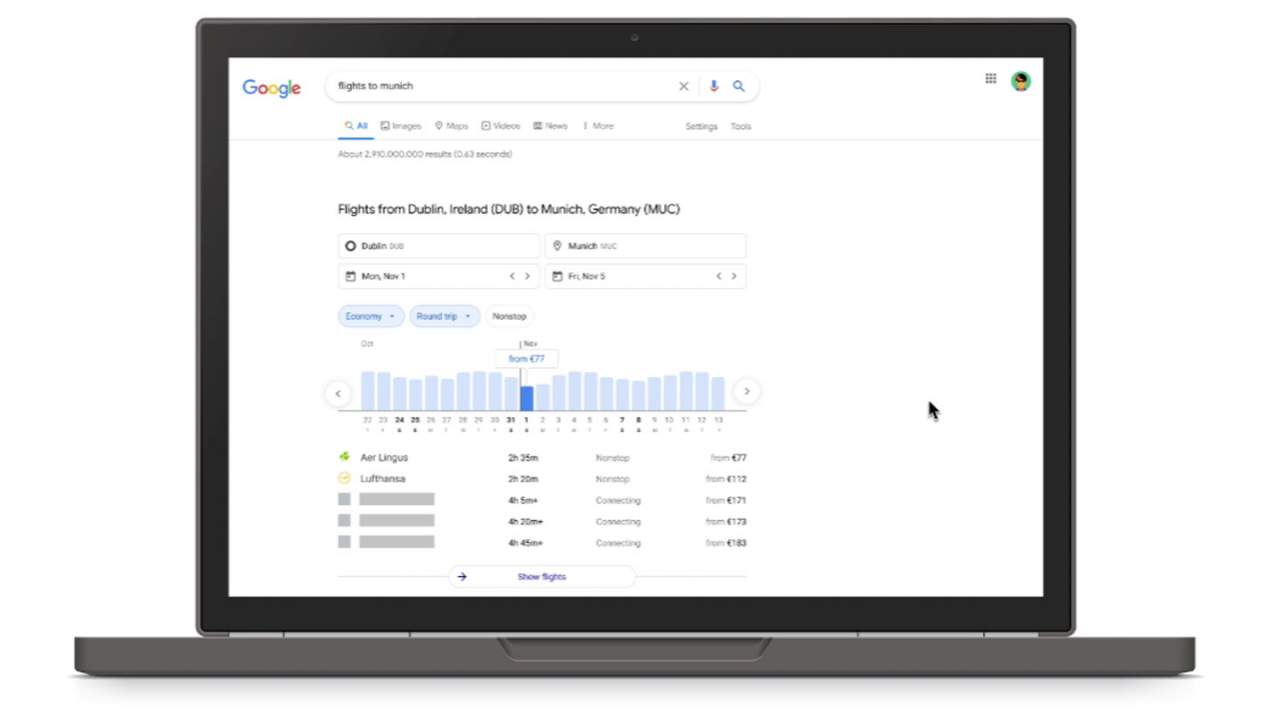Select the All results tab

click(x=356, y=126)
